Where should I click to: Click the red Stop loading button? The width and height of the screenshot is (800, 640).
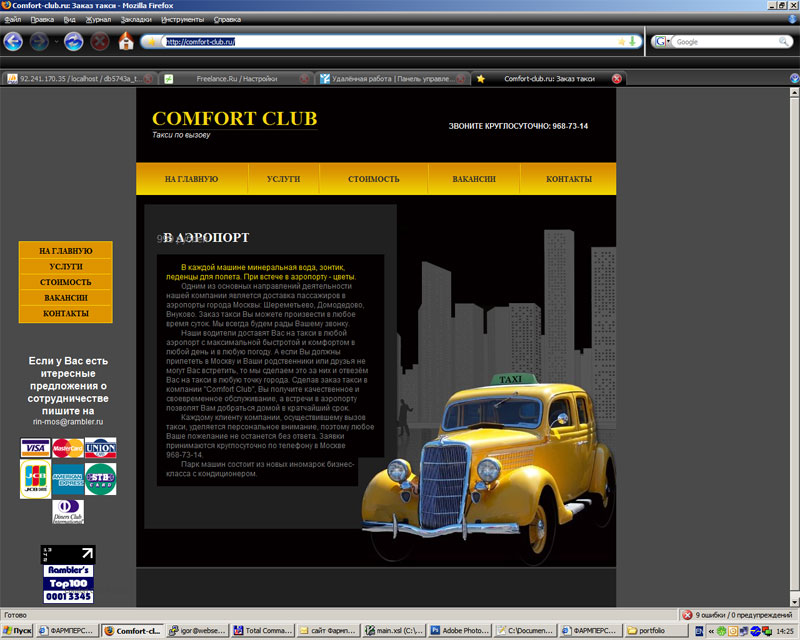click(x=100, y=41)
